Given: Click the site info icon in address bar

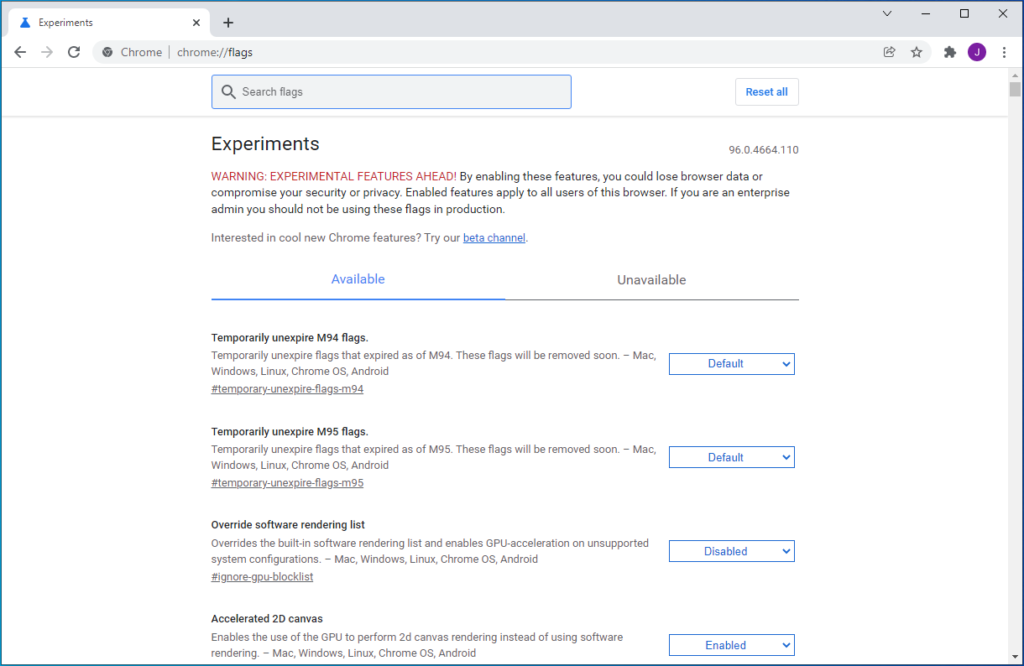Looking at the screenshot, I should tap(107, 51).
